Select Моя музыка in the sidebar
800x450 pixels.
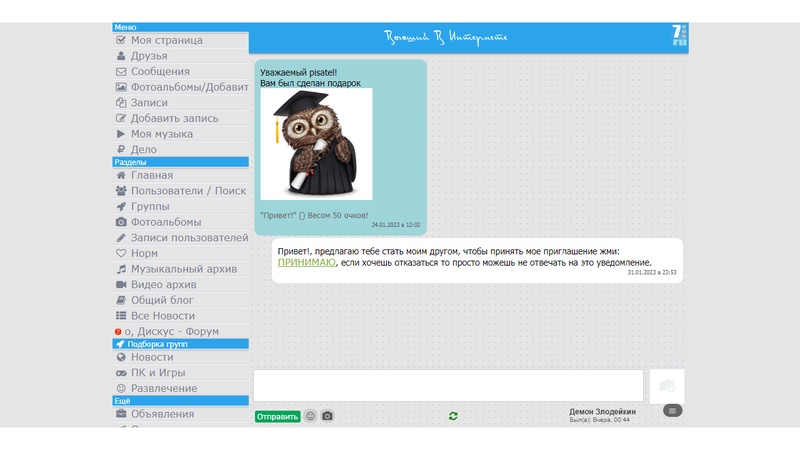pyautogui.click(x=161, y=134)
